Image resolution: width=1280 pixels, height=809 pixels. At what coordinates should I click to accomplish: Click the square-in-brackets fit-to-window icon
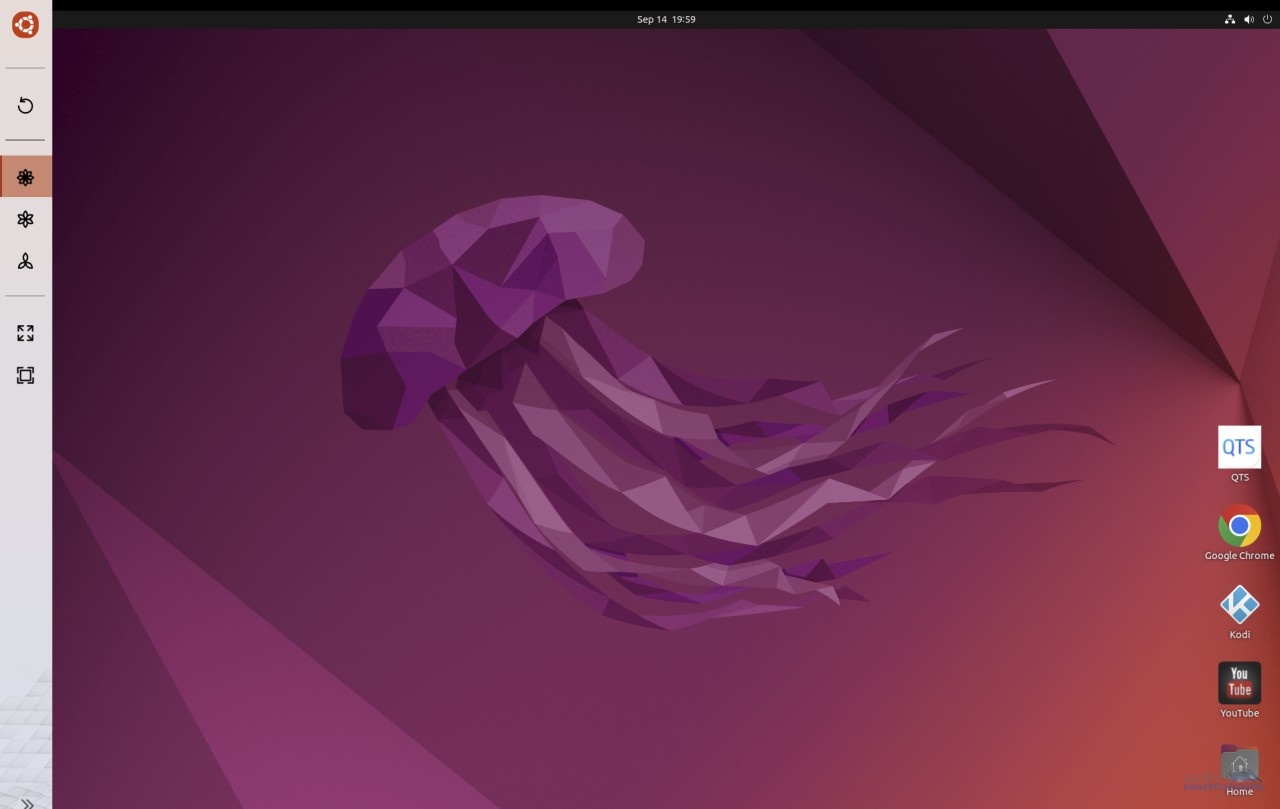point(26,375)
